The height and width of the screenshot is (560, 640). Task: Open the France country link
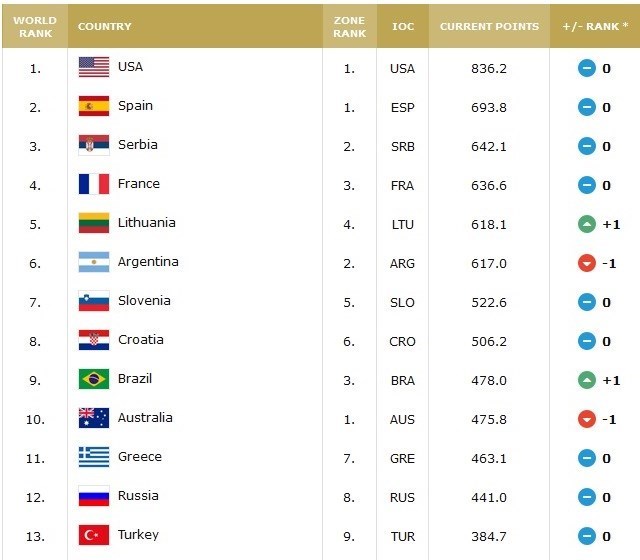(x=138, y=184)
